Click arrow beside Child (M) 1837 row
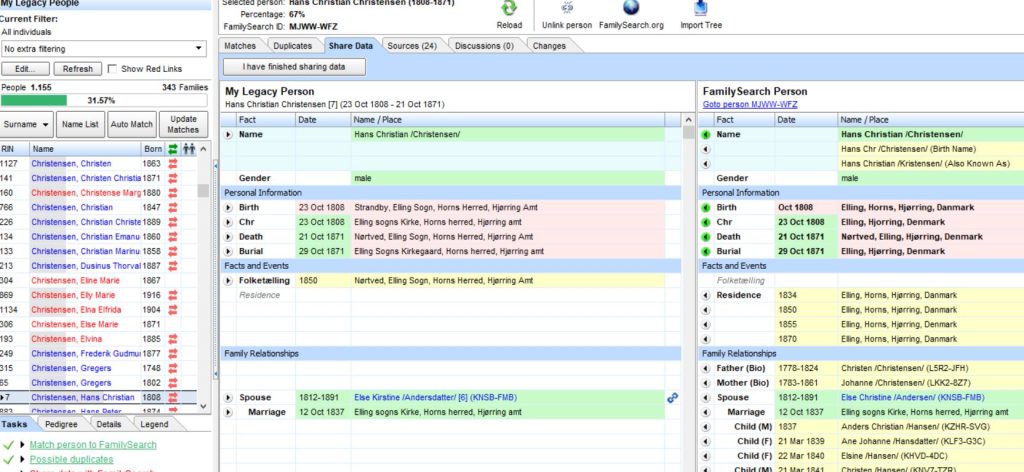 click(x=706, y=426)
